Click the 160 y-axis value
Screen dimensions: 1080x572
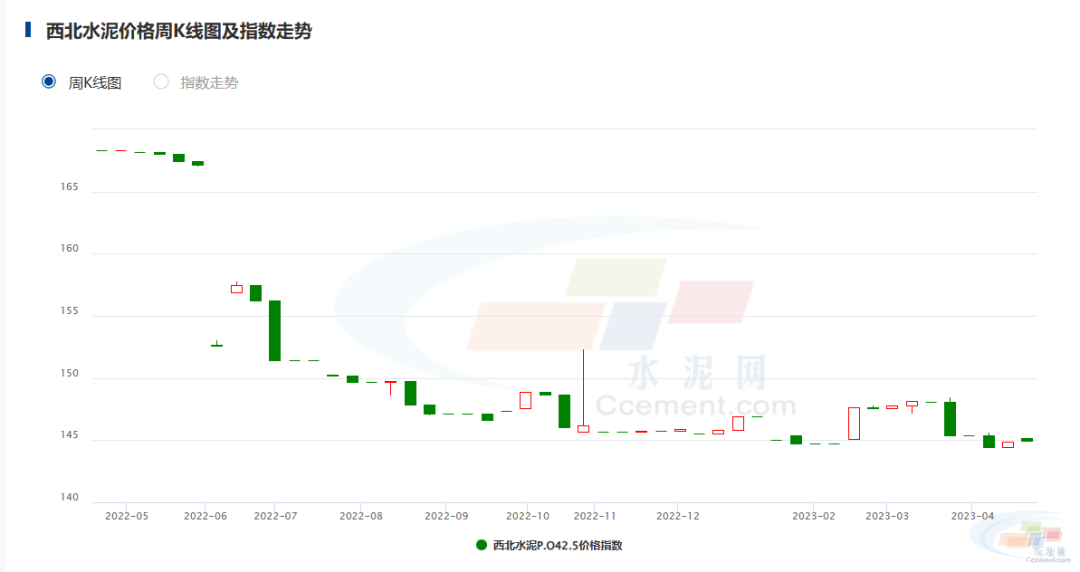pyautogui.click(x=69, y=248)
